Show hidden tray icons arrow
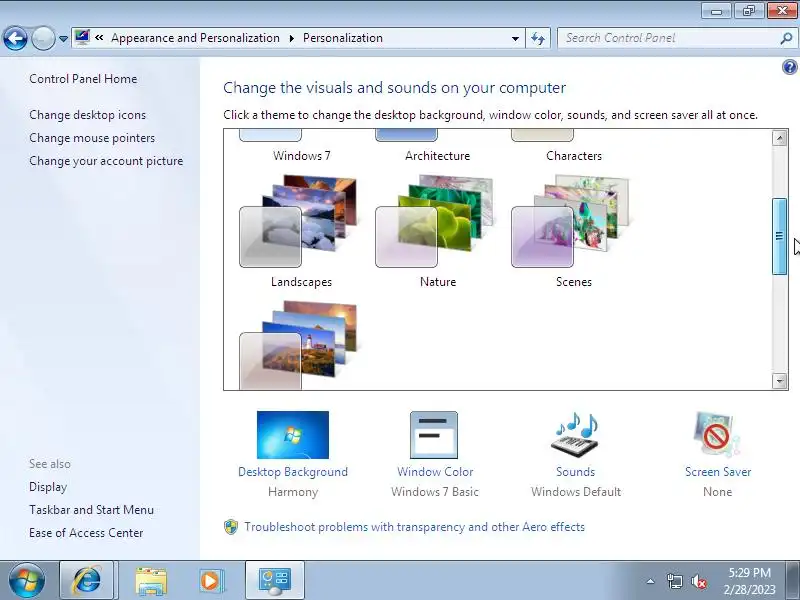 point(650,581)
